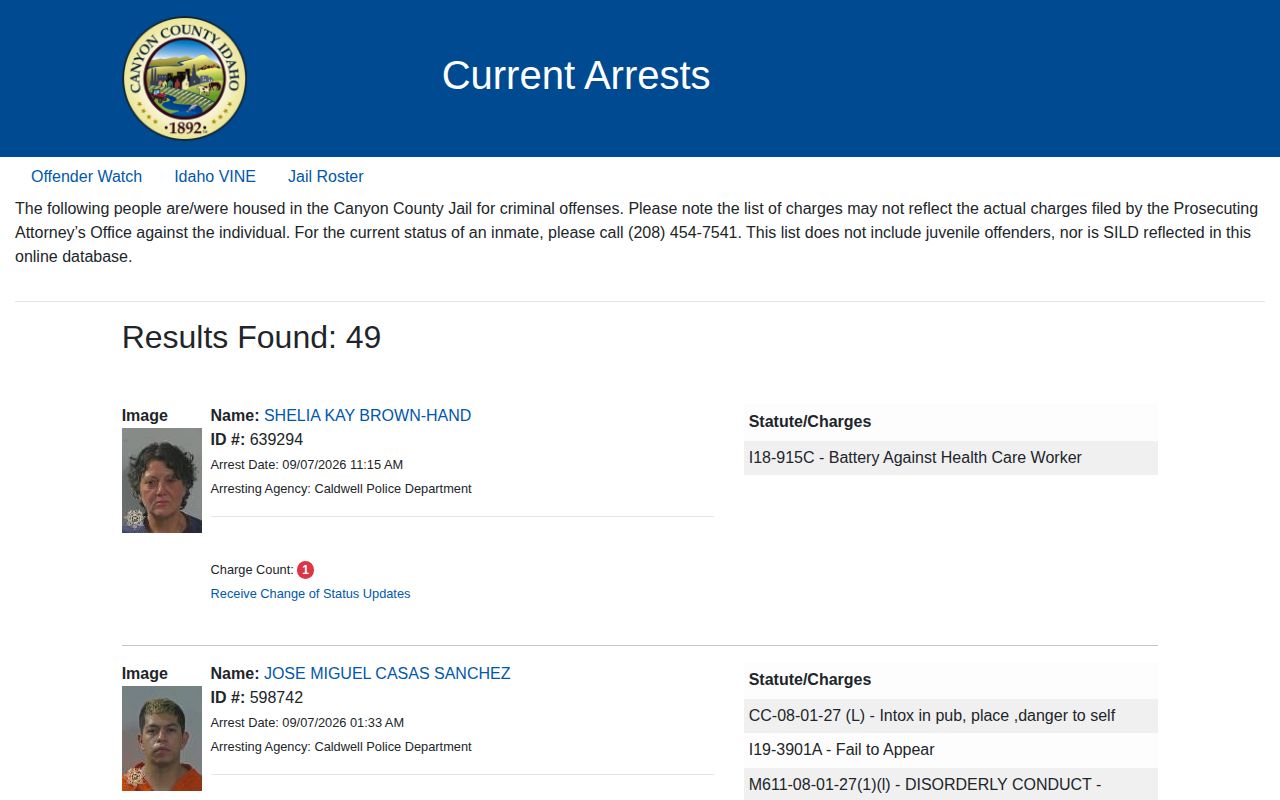1280x800 pixels.
Task: Click arrest date 09/07/2026 01:33 AM
Action: 307,722
